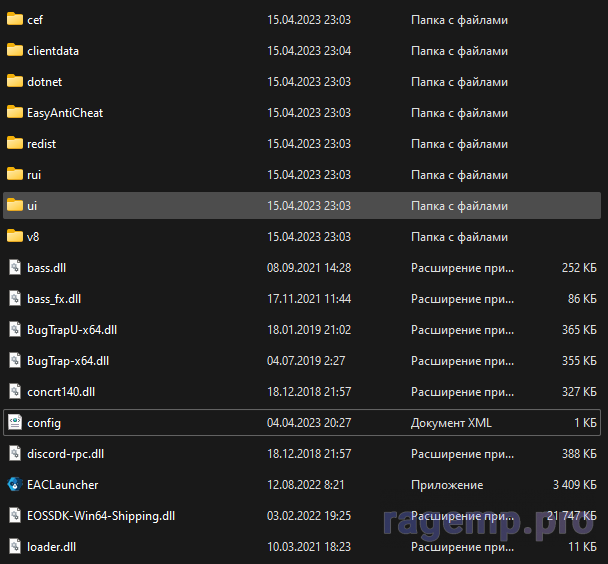Click date 04.07.2019 2:27
Image resolution: width=608 pixels, height=564 pixels.
[x=306, y=361]
